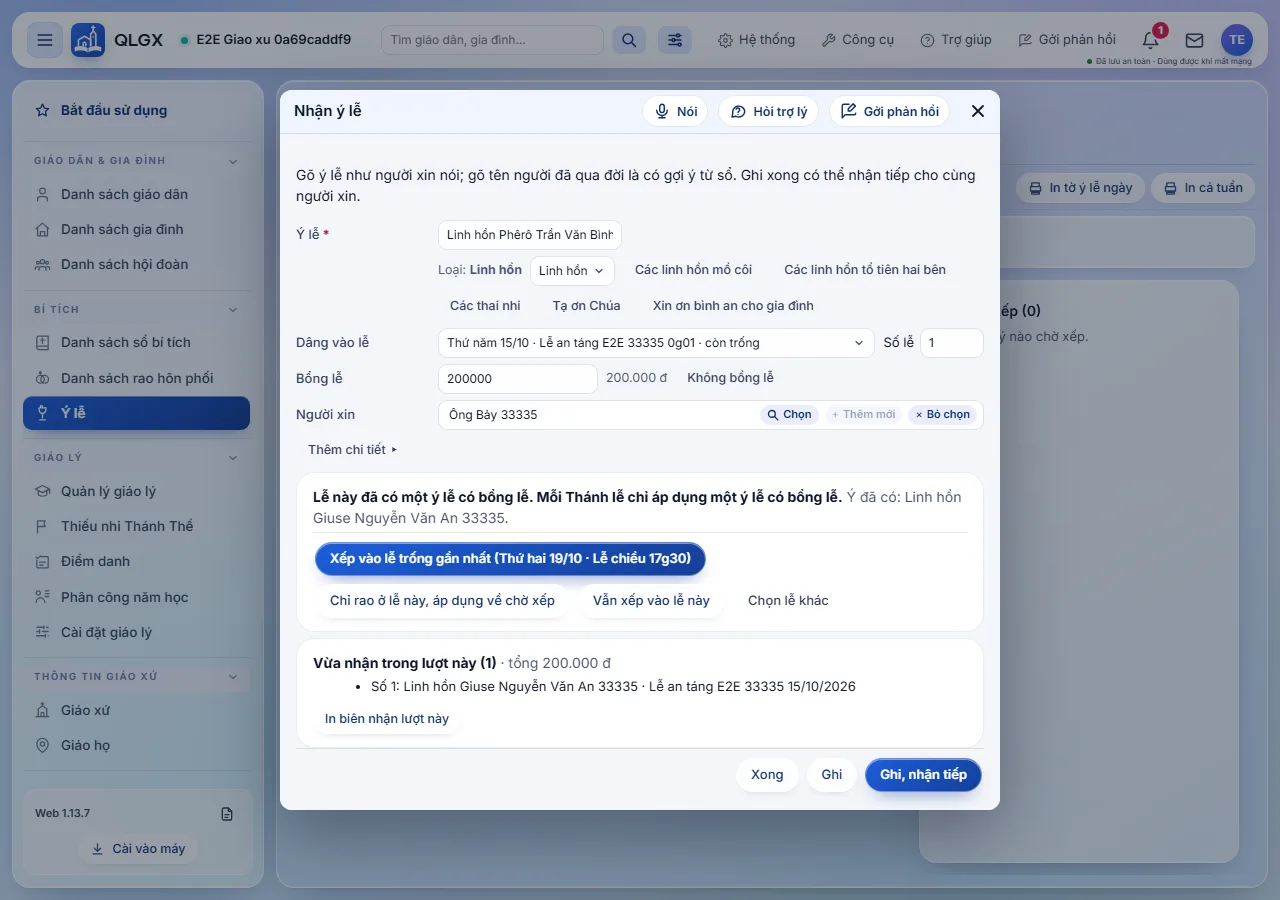Click the Bổng lễ amount field
The height and width of the screenshot is (900, 1280).
pyautogui.click(x=518, y=379)
